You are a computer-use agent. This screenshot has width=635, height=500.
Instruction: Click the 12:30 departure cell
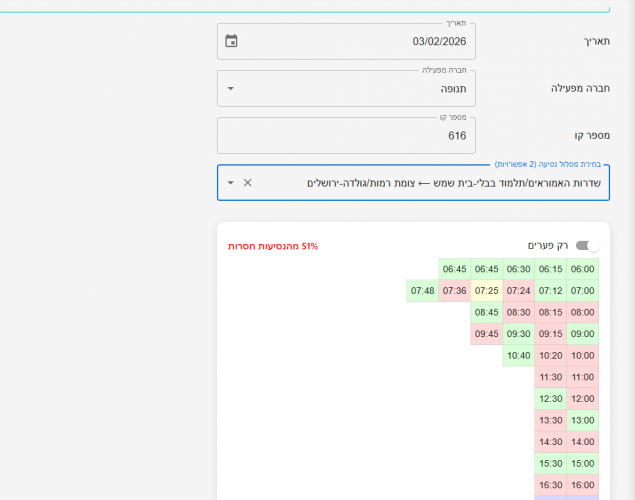(550, 399)
